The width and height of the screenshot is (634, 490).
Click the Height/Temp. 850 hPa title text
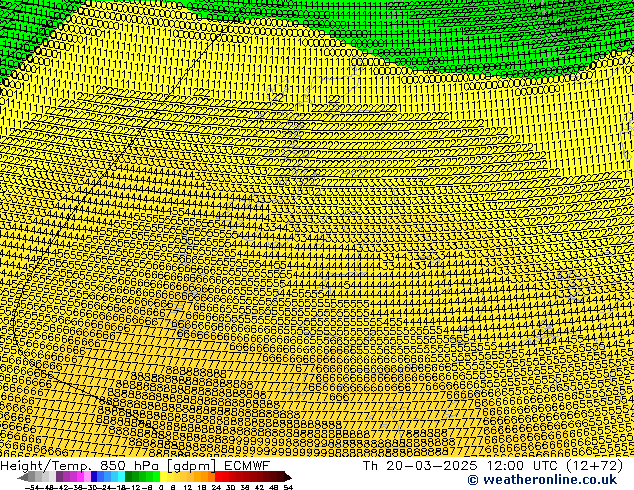80,466
